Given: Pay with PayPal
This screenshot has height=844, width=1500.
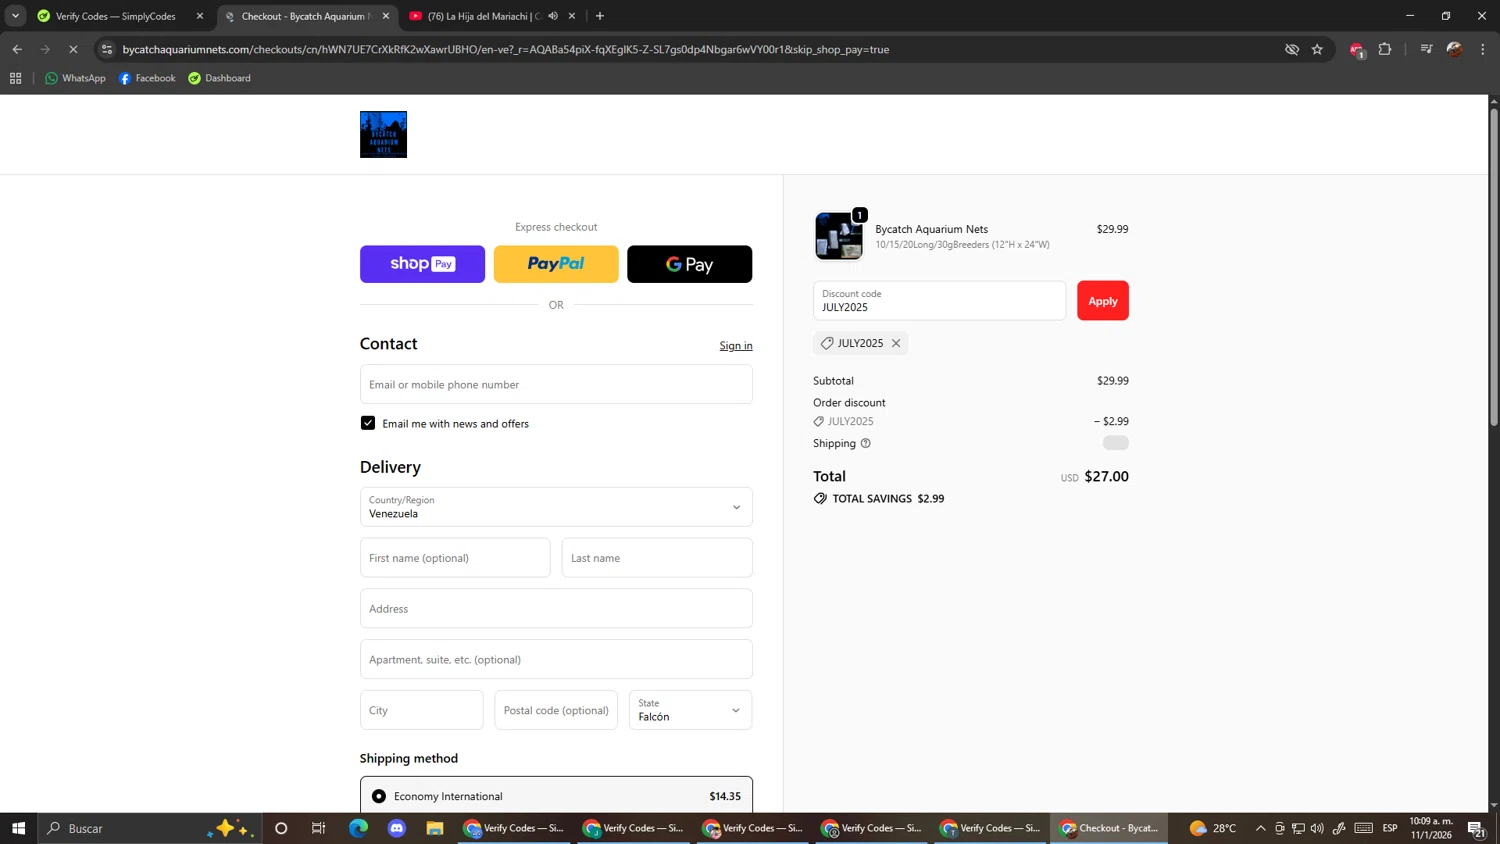Looking at the screenshot, I should (x=556, y=264).
